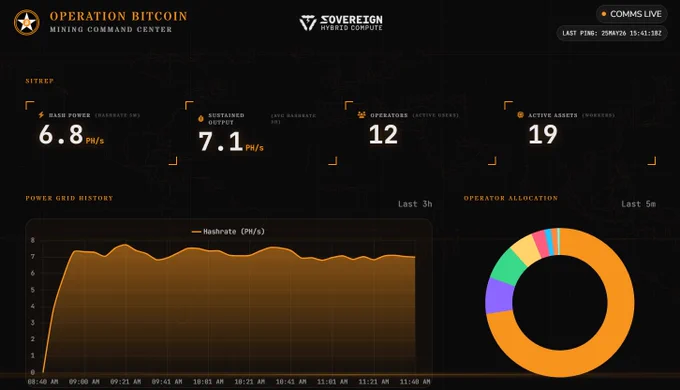Click the 11:01 AM axis label
This screenshot has width=680, height=390.
(x=332, y=382)
